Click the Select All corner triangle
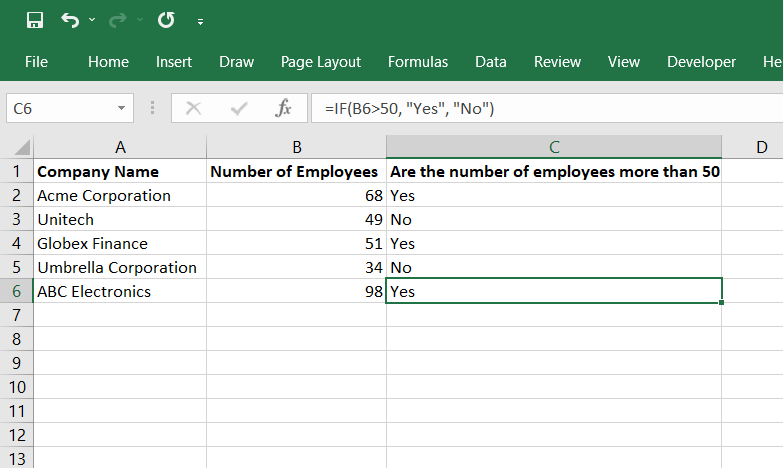The width and height of the screenshot is (783, 468). (18, 148)
